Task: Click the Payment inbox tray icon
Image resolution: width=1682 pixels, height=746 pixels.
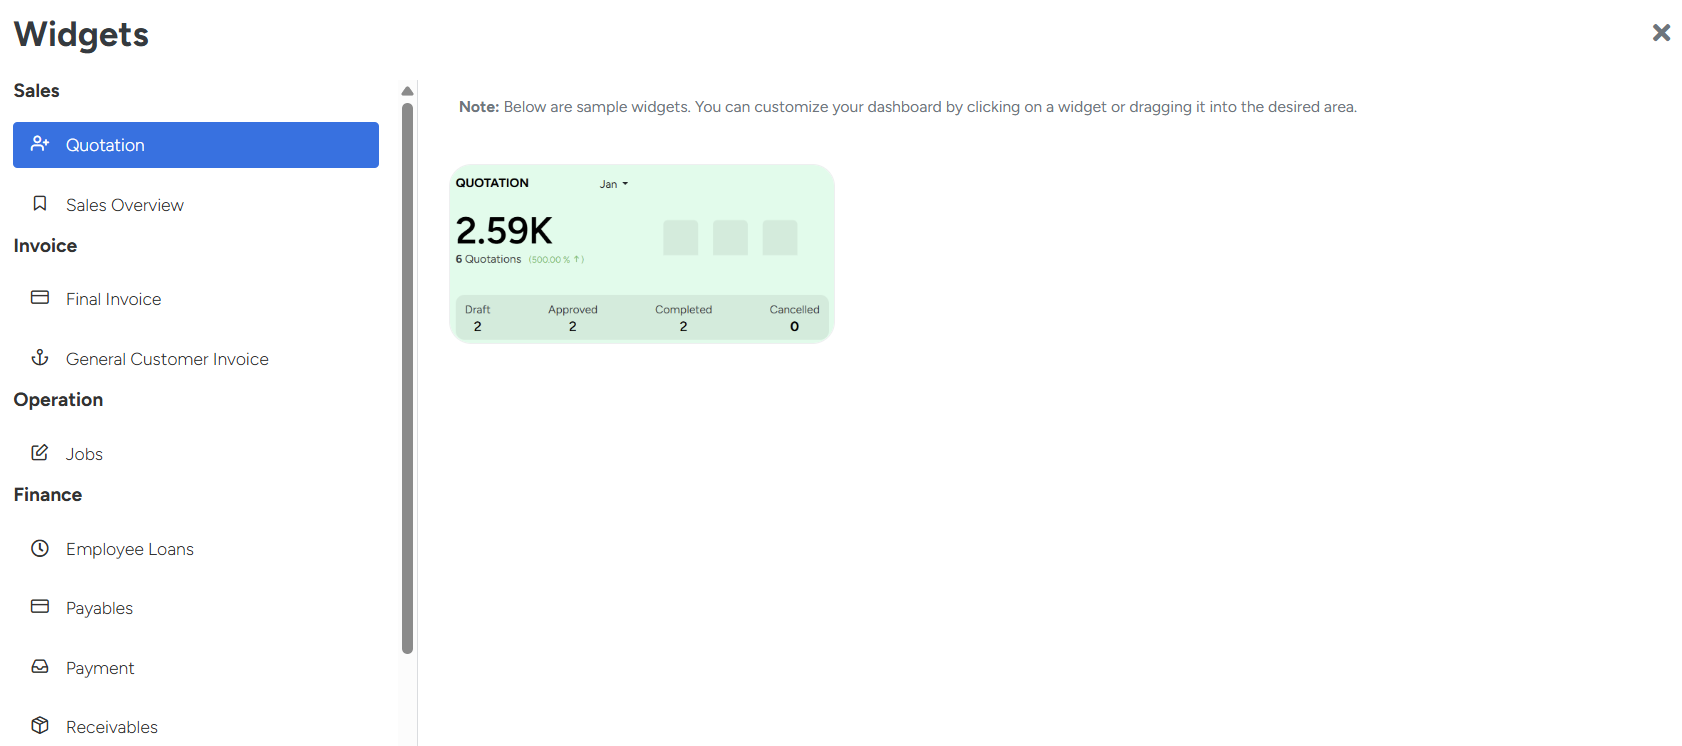Action: point(40,667)
